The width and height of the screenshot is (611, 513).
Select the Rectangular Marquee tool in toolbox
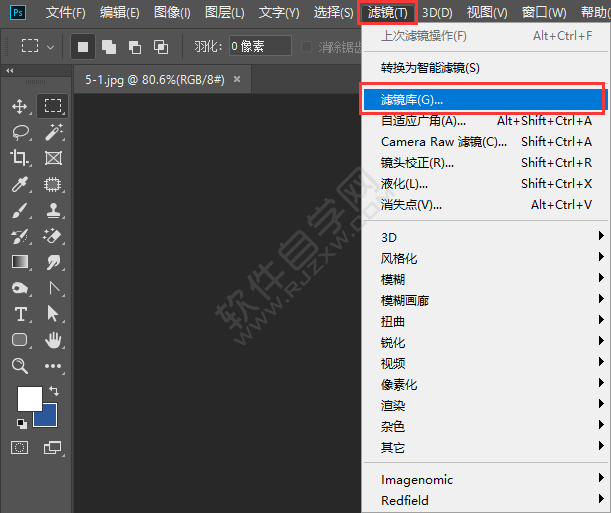click(x=53, y=106)
